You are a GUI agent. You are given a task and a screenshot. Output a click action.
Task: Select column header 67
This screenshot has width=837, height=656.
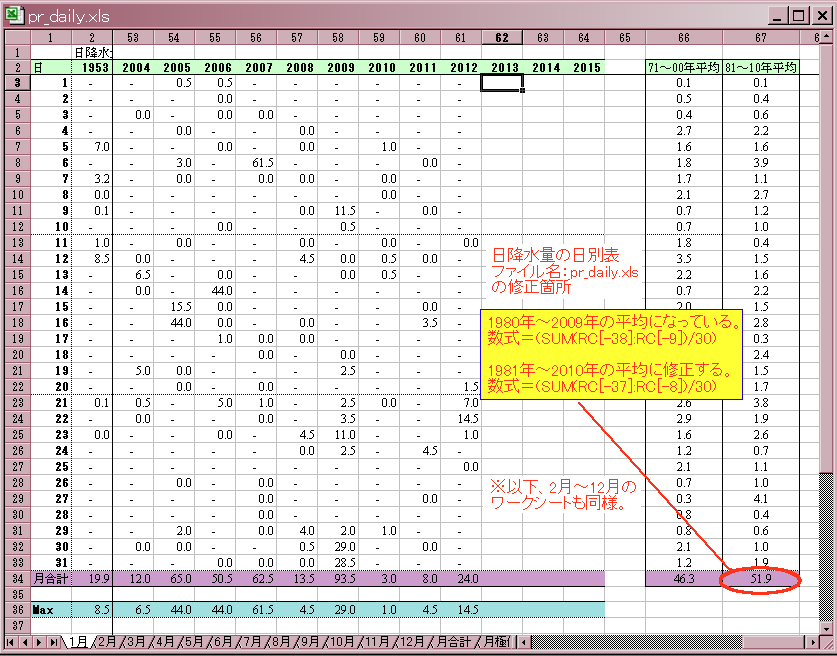761,37
